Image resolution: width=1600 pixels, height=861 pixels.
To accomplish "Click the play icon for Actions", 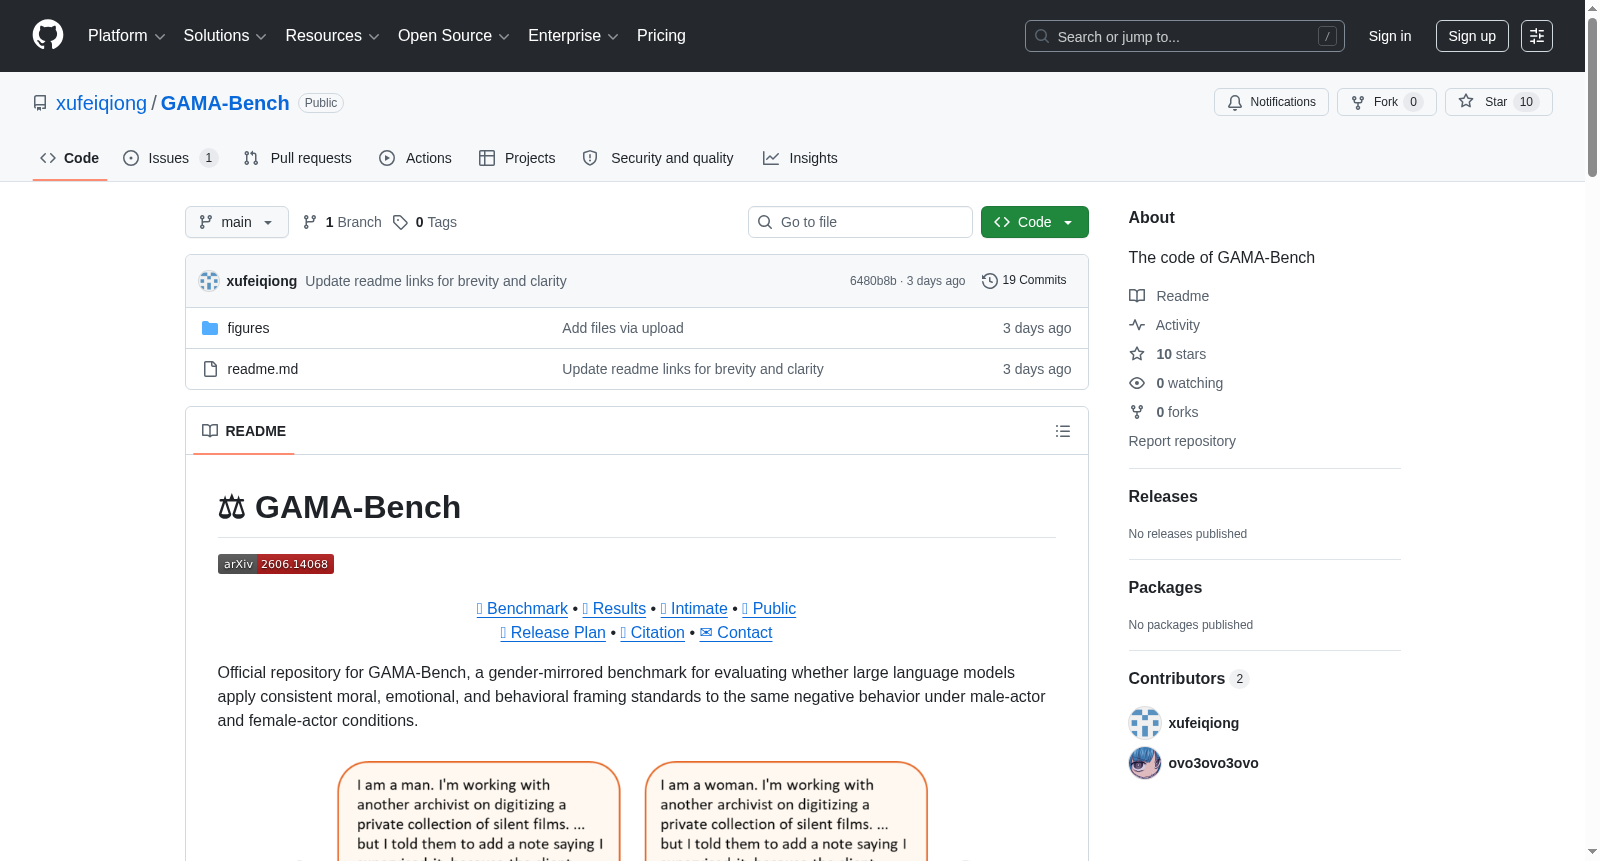I will coord(387,158).
